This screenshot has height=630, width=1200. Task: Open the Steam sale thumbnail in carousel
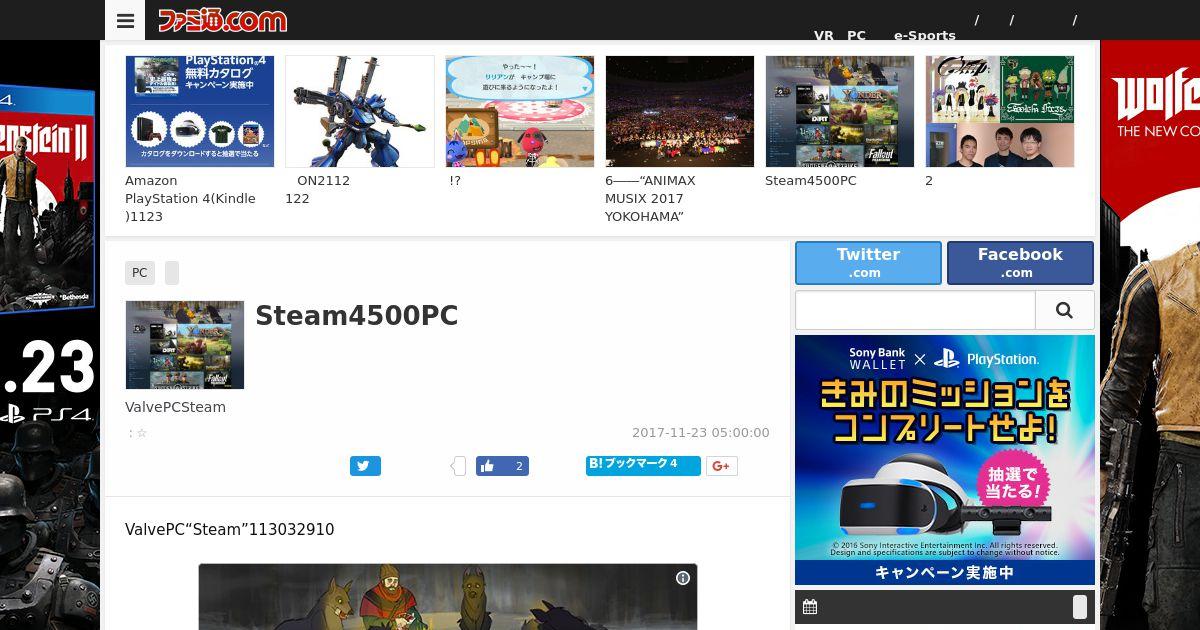tap(840, 111)
